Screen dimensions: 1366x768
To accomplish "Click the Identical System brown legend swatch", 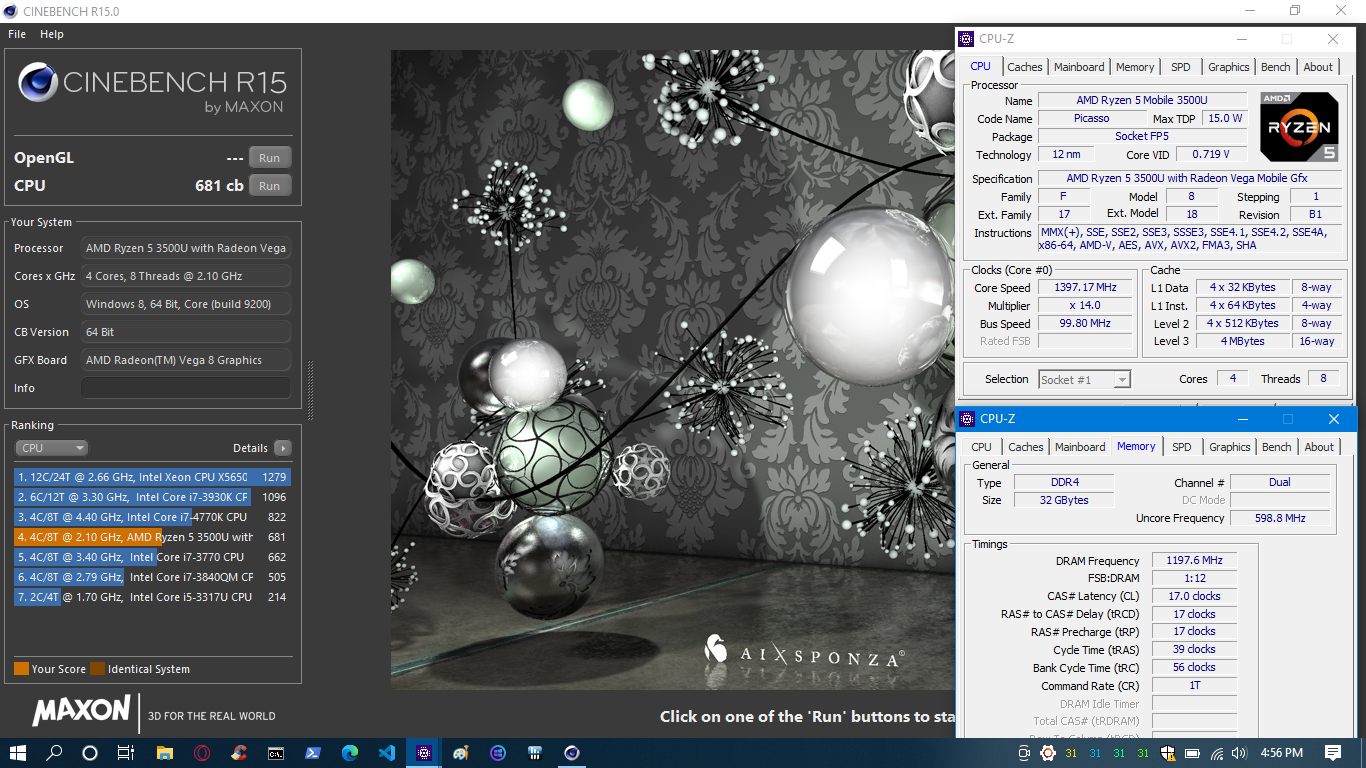I will [x=97, y=669].
